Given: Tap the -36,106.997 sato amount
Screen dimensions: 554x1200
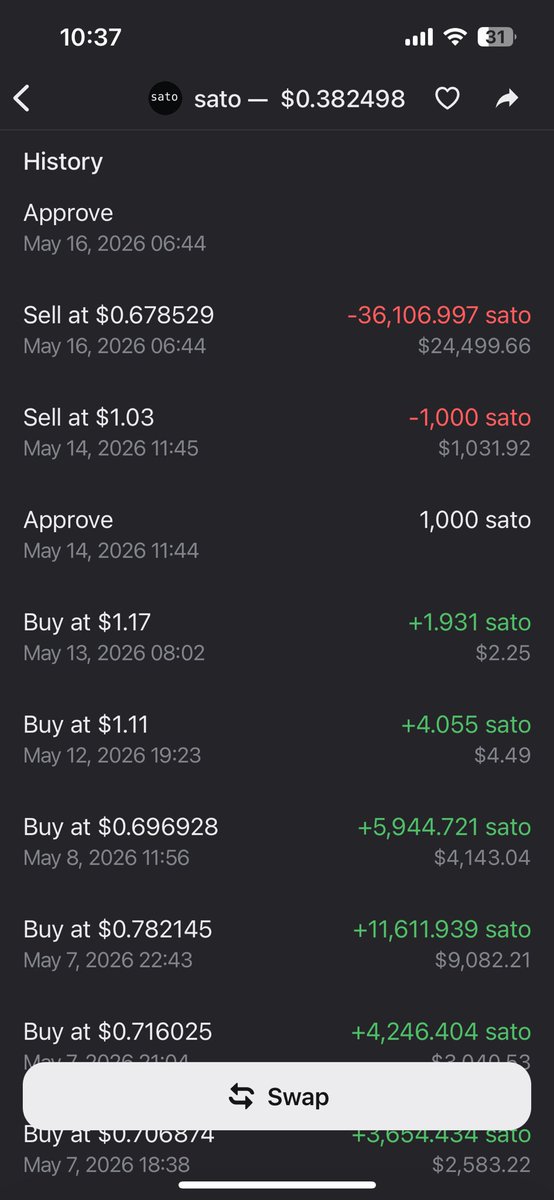Looking at the screenshot, I should (439, 315).
